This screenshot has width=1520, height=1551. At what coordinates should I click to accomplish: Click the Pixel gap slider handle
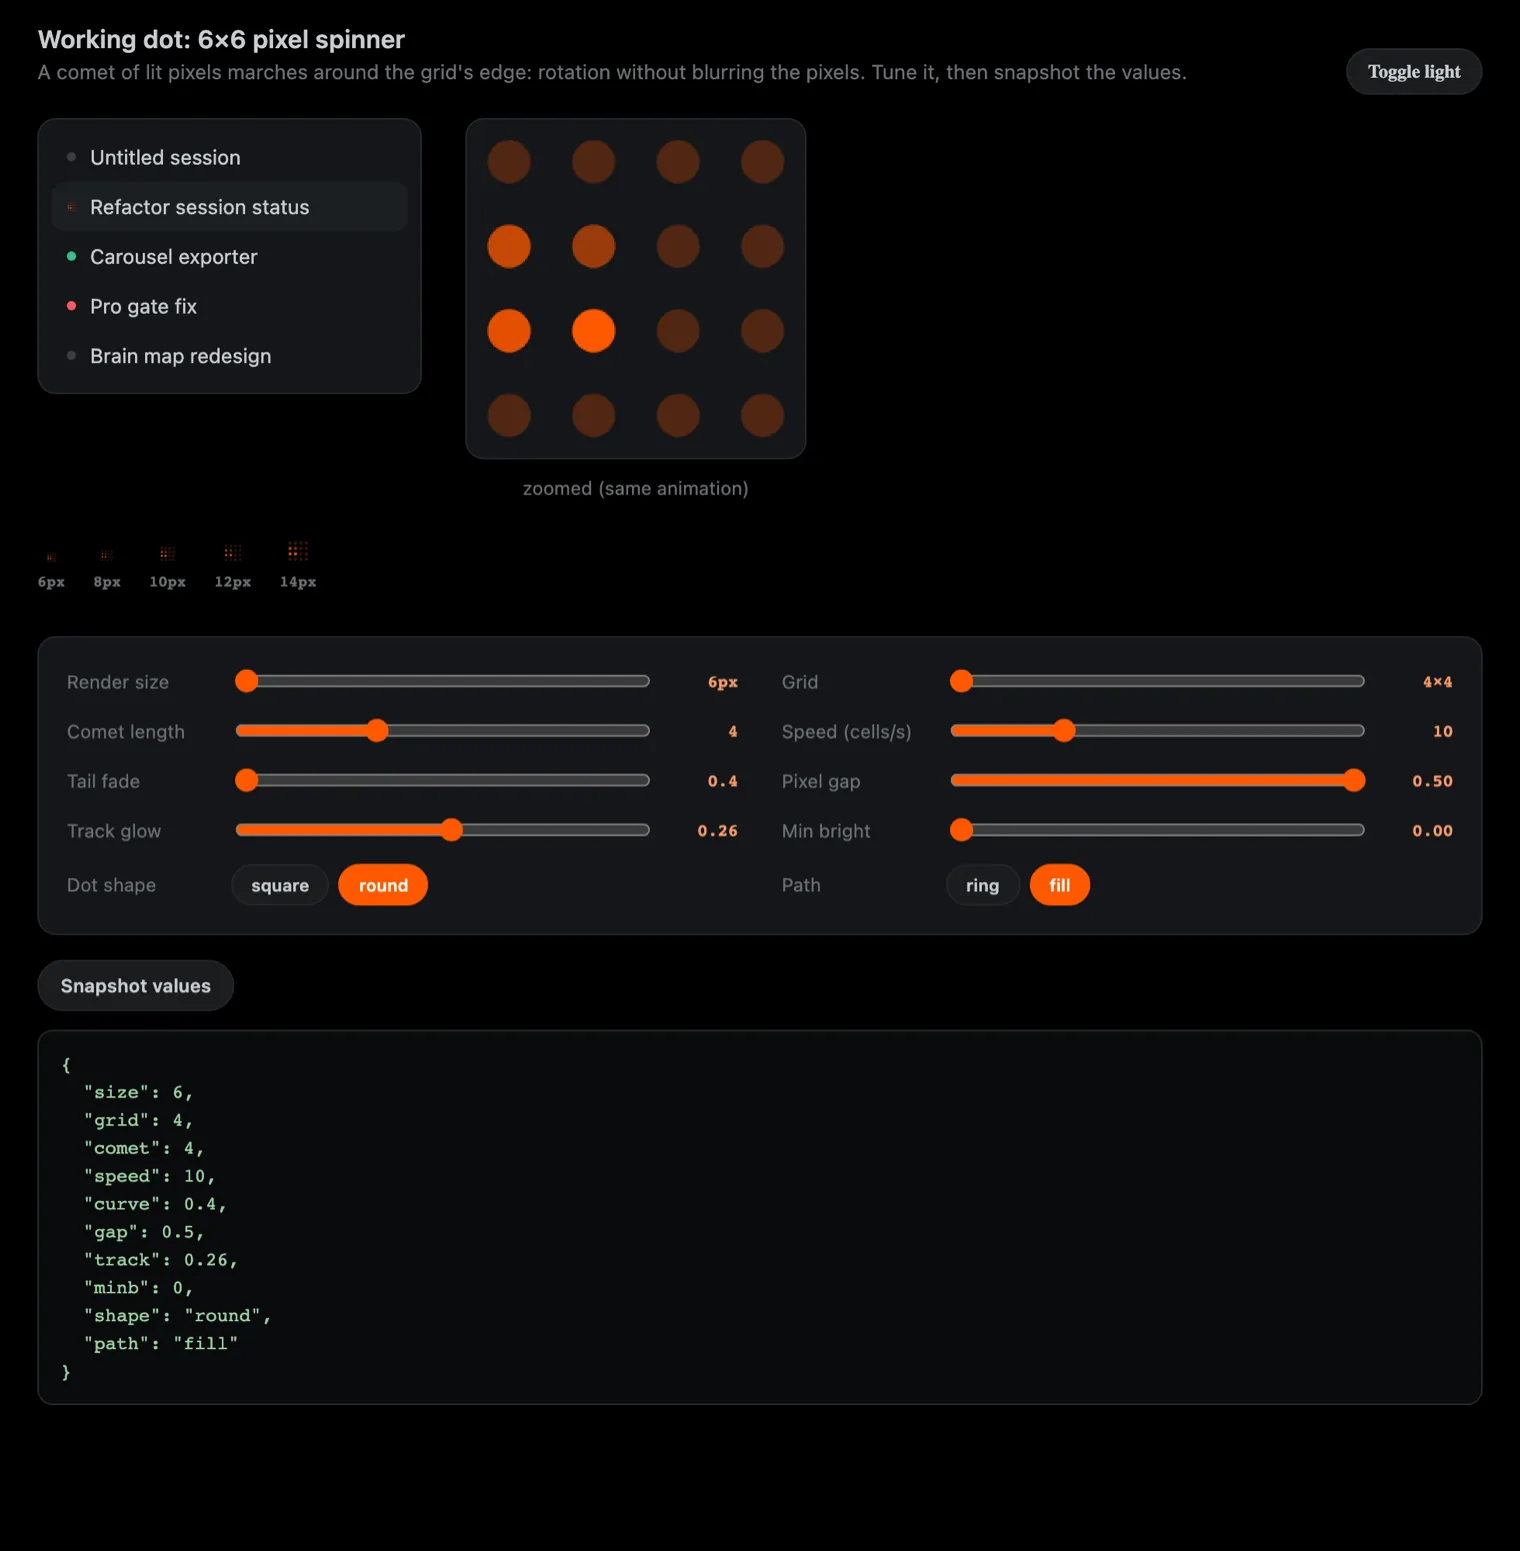(x=1354, y=780)
